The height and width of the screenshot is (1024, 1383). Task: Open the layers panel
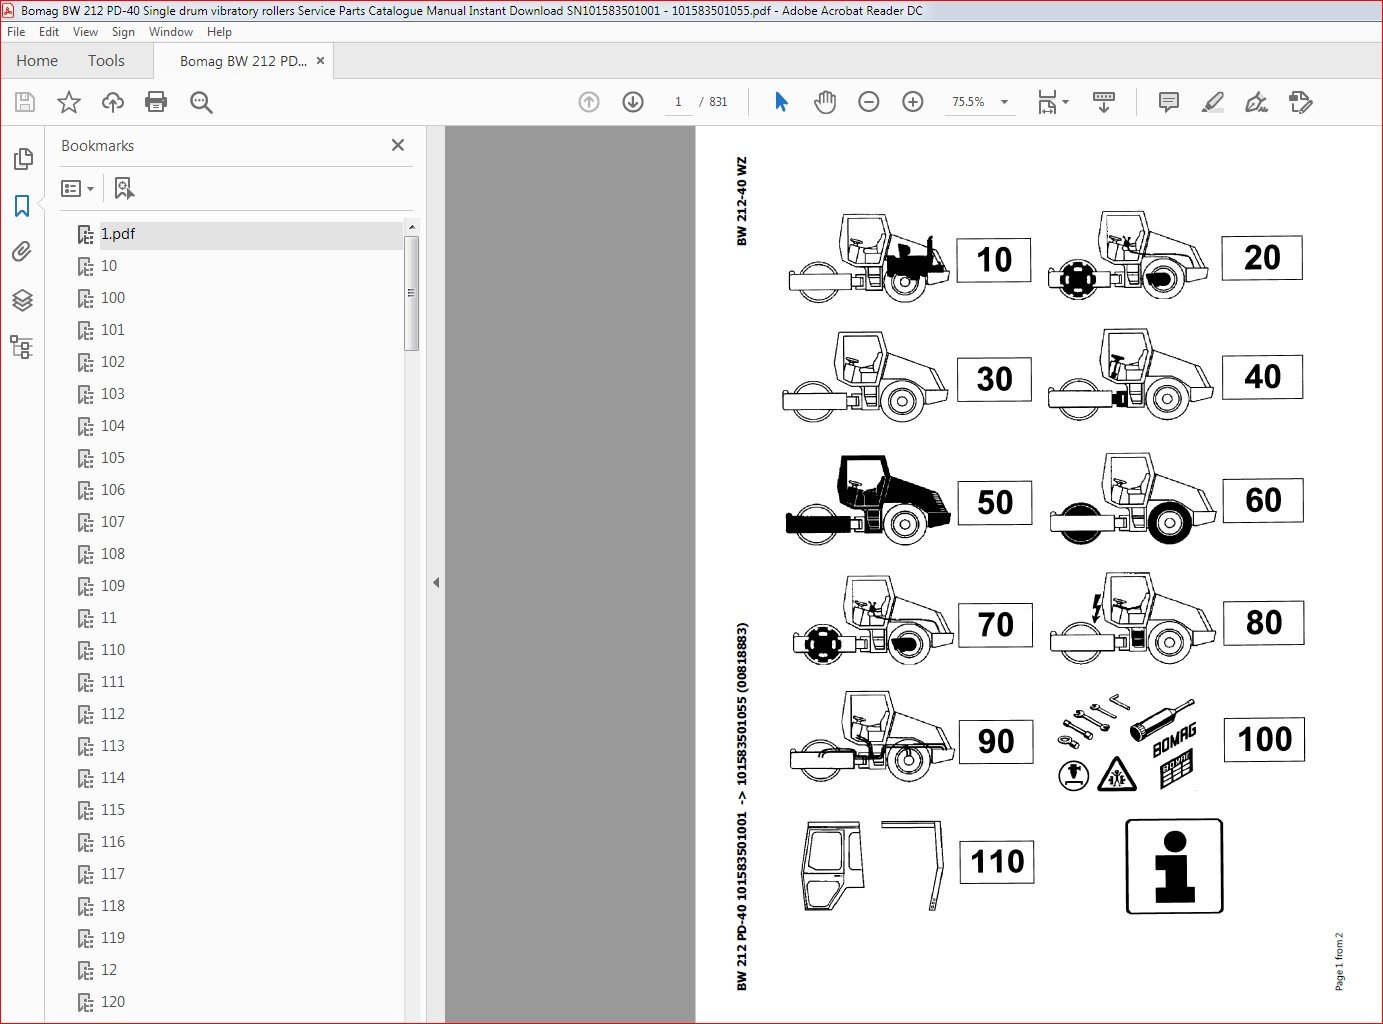(22, 300)
